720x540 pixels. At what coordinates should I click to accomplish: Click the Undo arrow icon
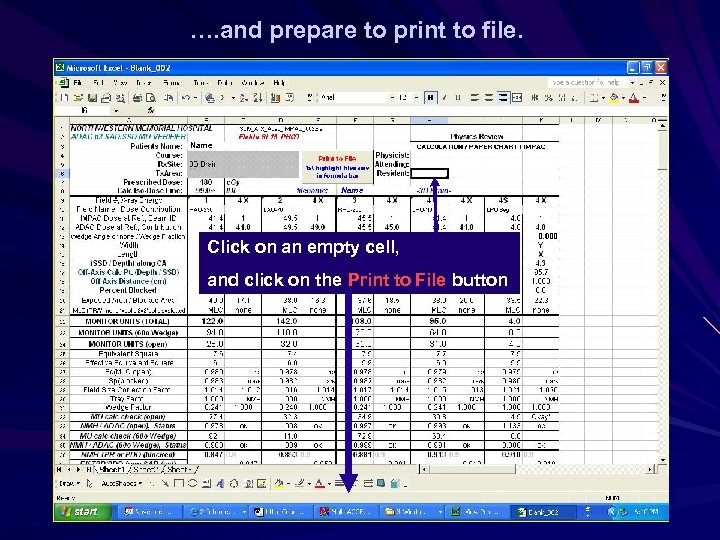tap(186, 97)
